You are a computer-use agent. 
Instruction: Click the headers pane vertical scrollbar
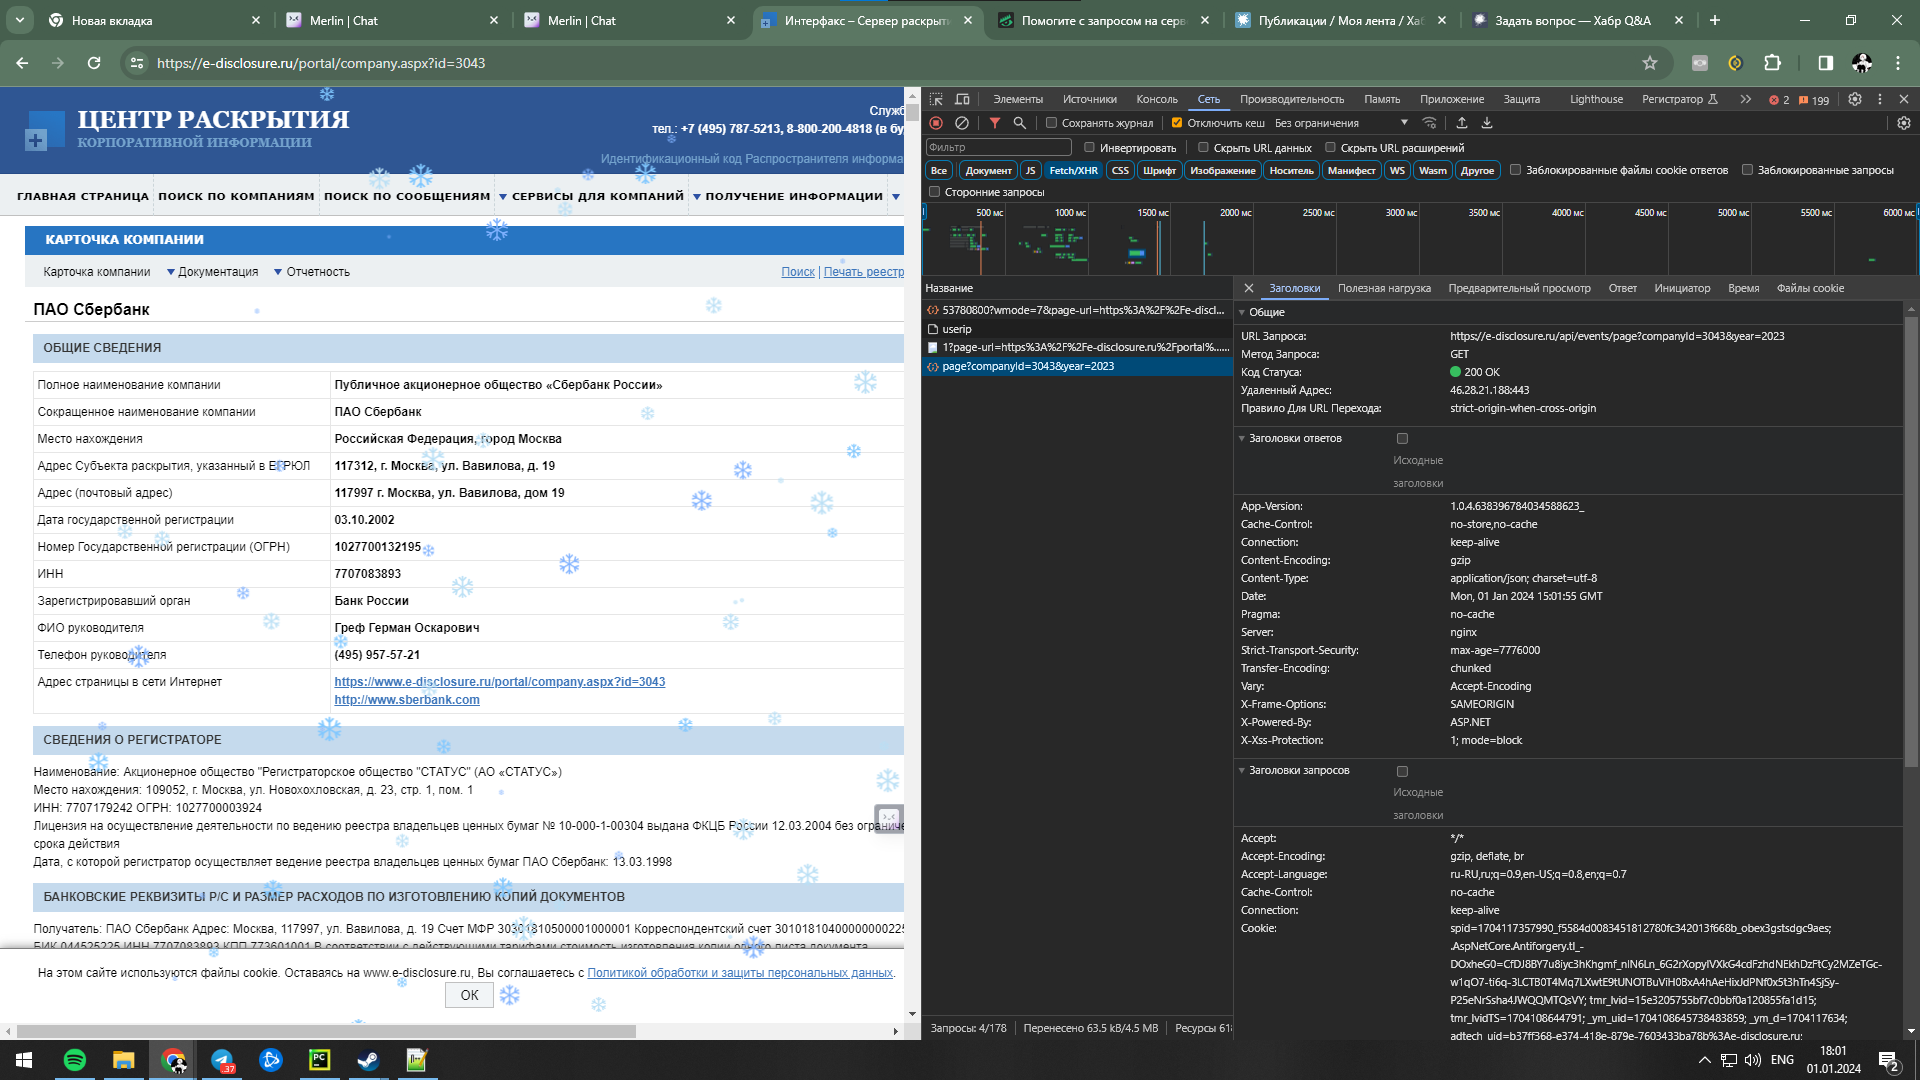[1911, 540]
